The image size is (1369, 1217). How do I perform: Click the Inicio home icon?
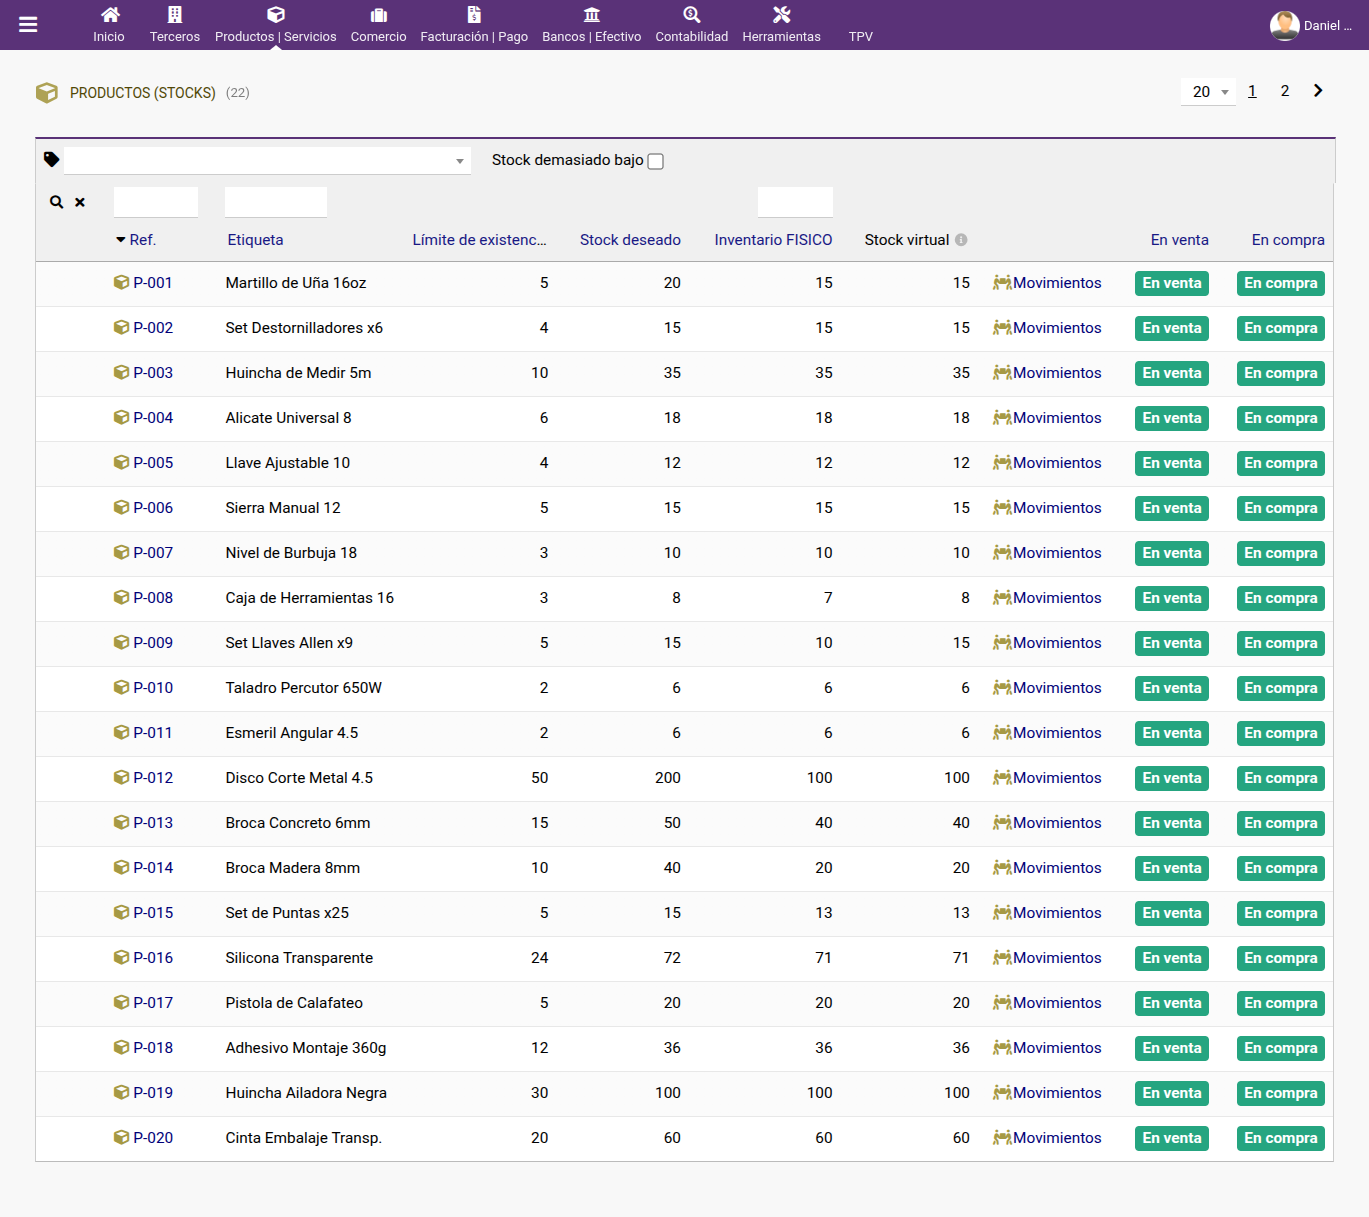pos(110,15)
